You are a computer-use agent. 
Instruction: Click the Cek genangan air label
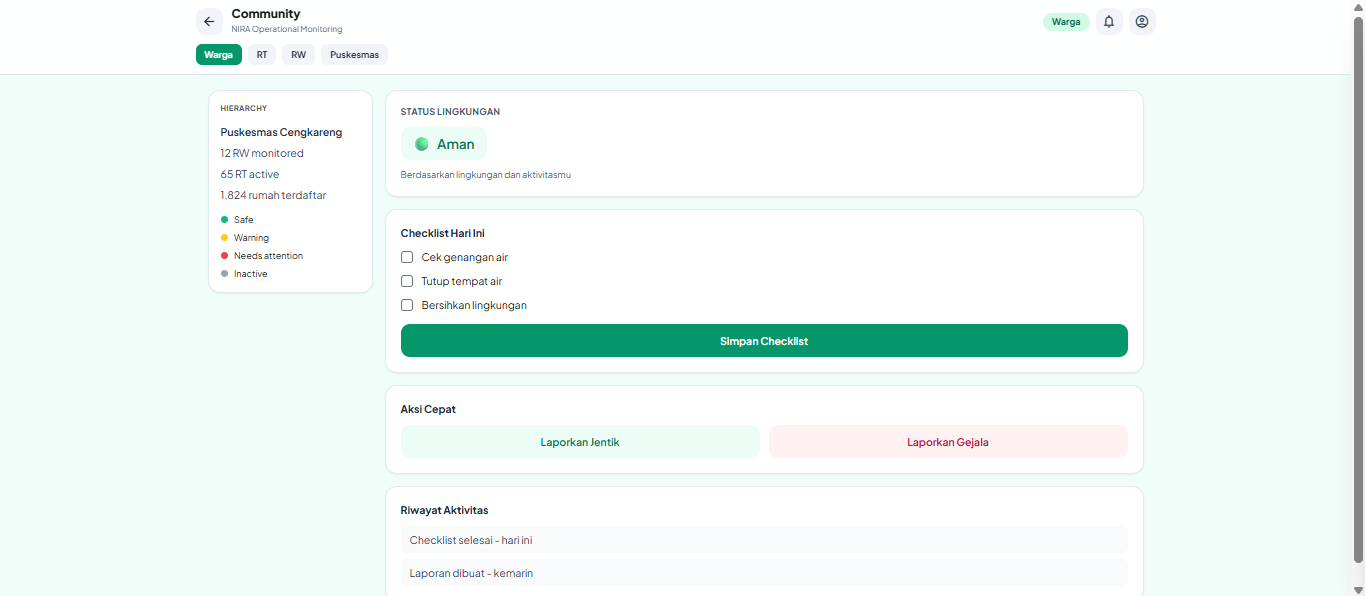click(x=465, y=257)
